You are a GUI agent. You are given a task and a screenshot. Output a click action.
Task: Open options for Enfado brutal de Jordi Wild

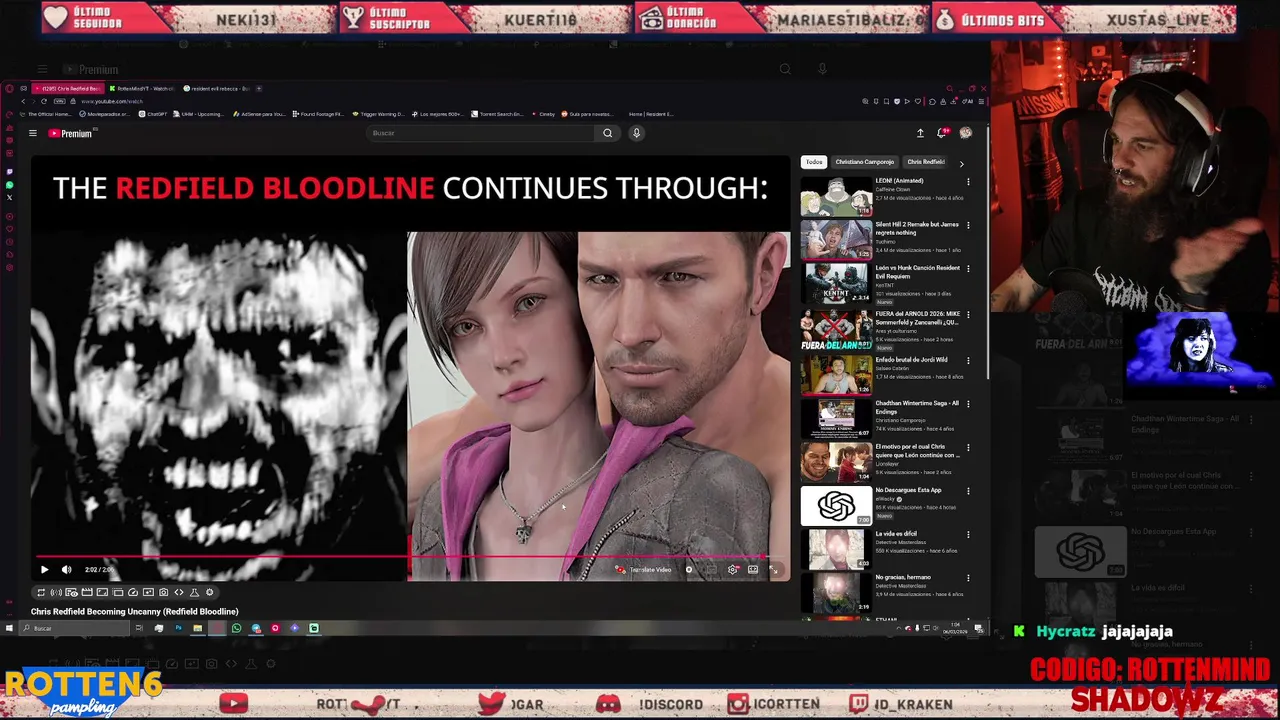point(968,360)
